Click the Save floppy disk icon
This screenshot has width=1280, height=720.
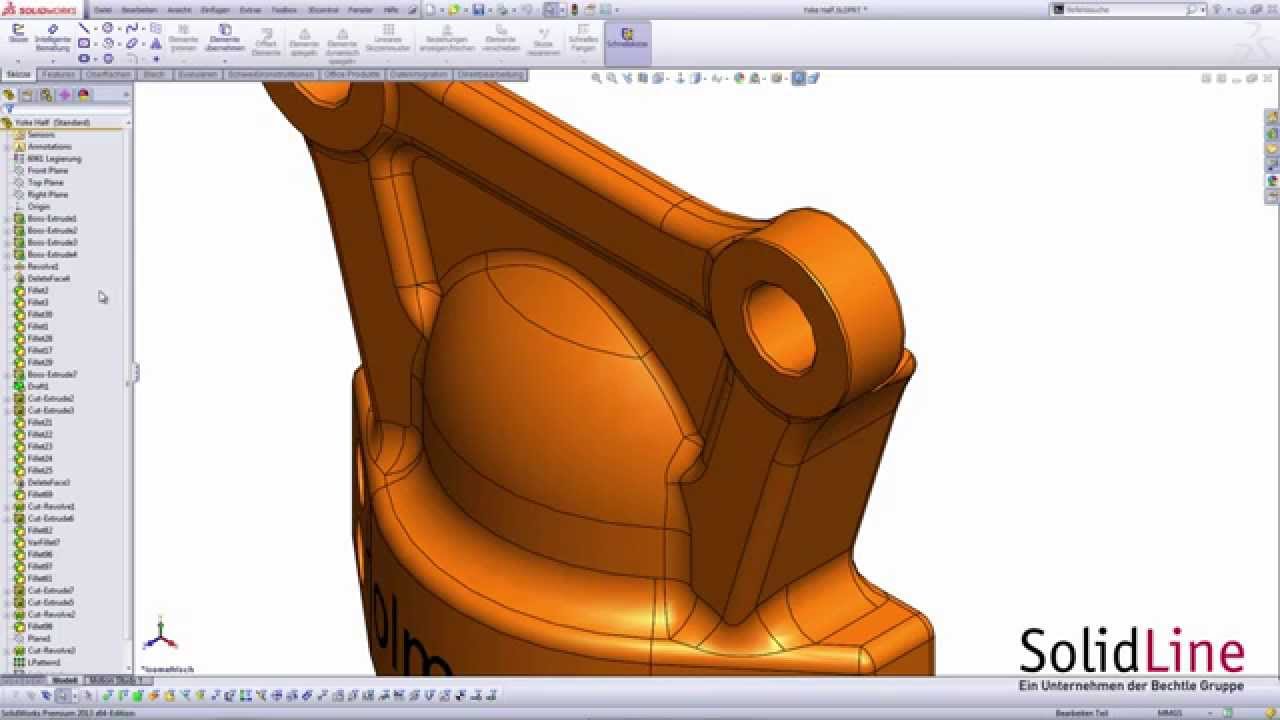[x=478, y=10]
